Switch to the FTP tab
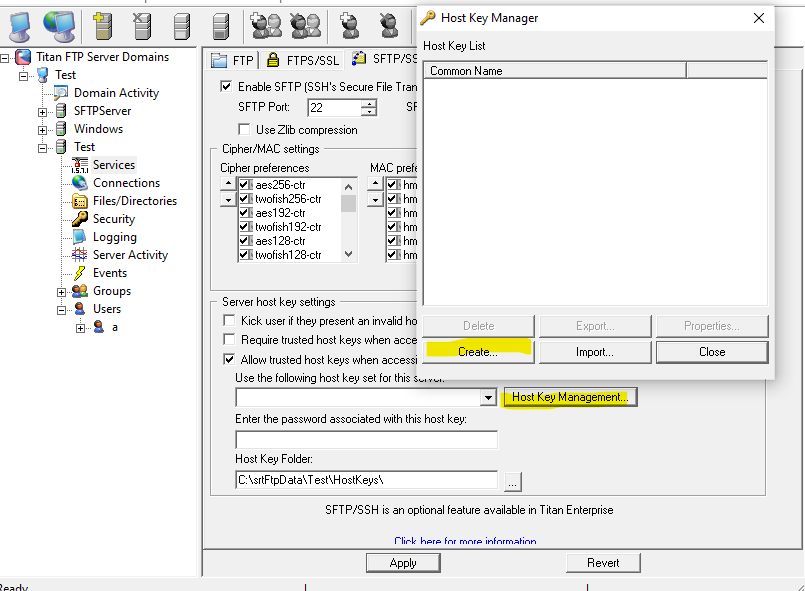The image size is (805, 591). click(233, 60)
